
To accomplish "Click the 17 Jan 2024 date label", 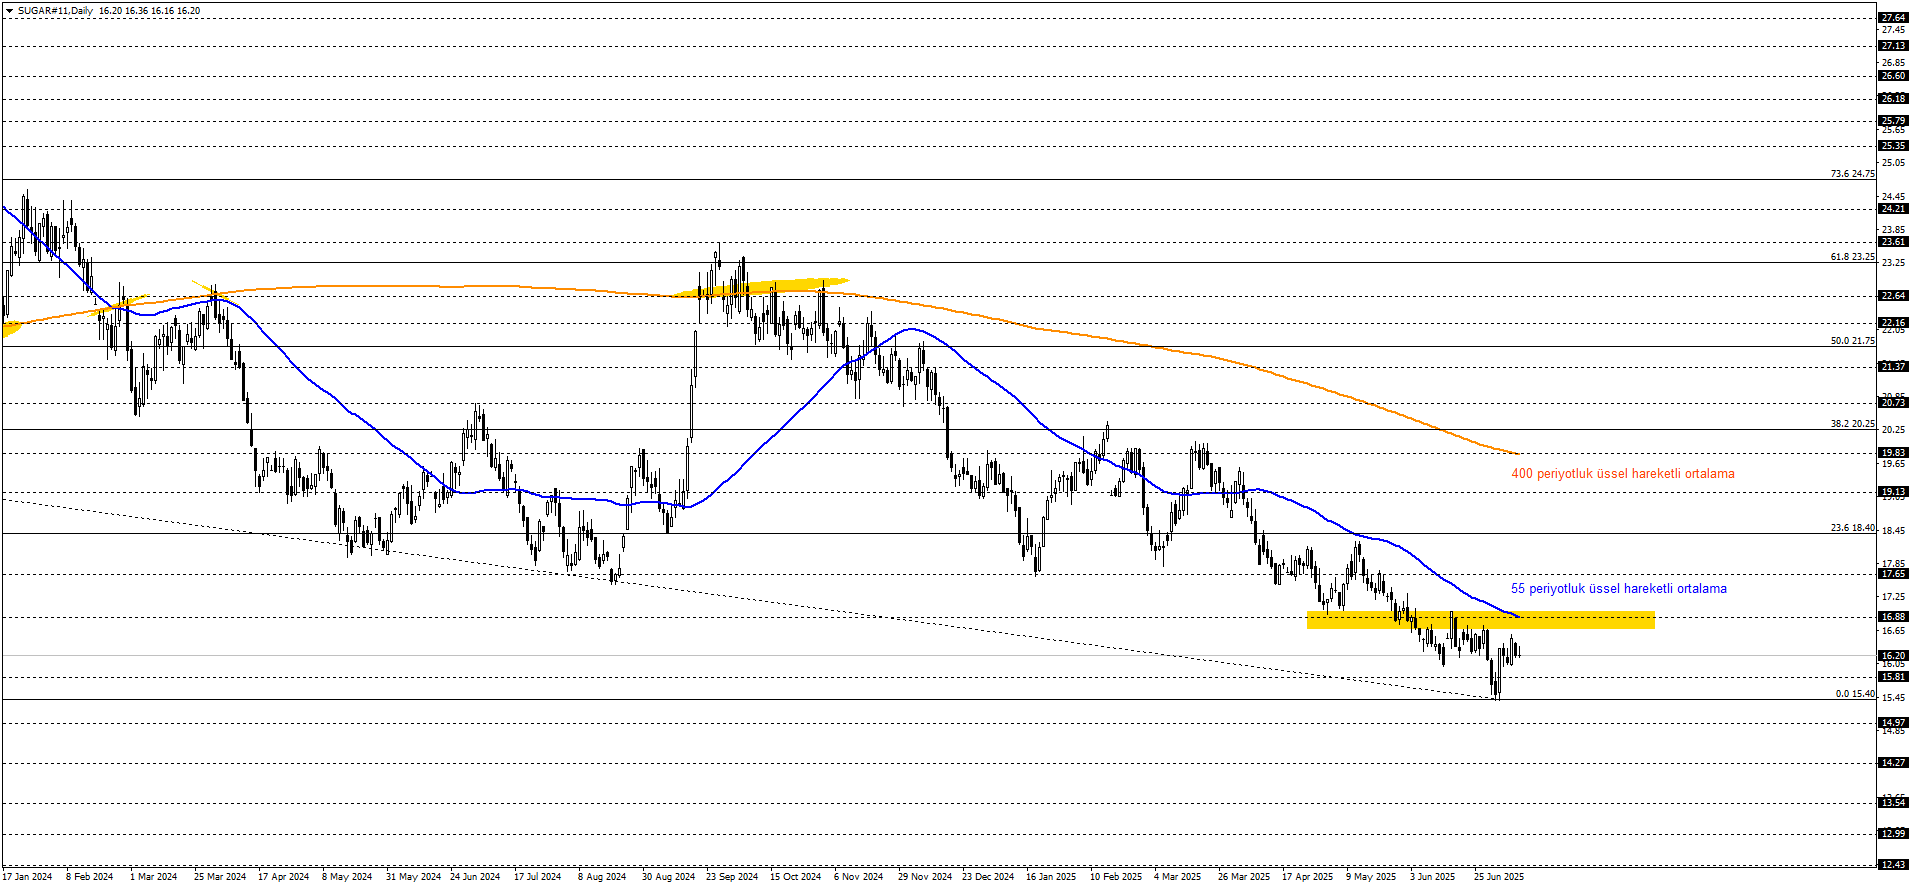I will [x=27, y=877].
